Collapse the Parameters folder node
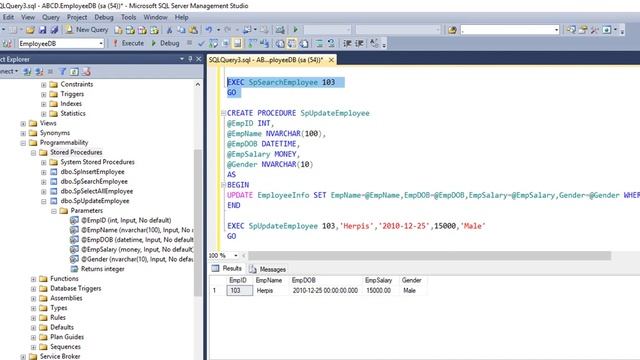Viewport: 640px width, 360px height. pyautogui.click(x=54, y=211)
